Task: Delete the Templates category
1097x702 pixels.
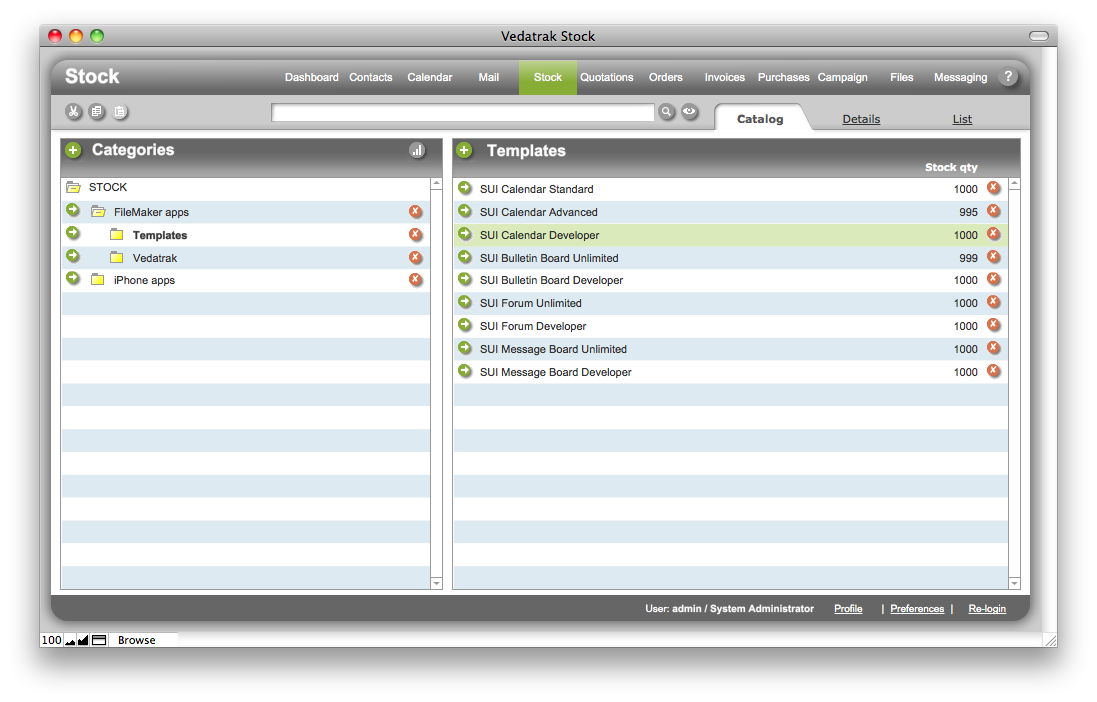Action: (x=416, y=234)
